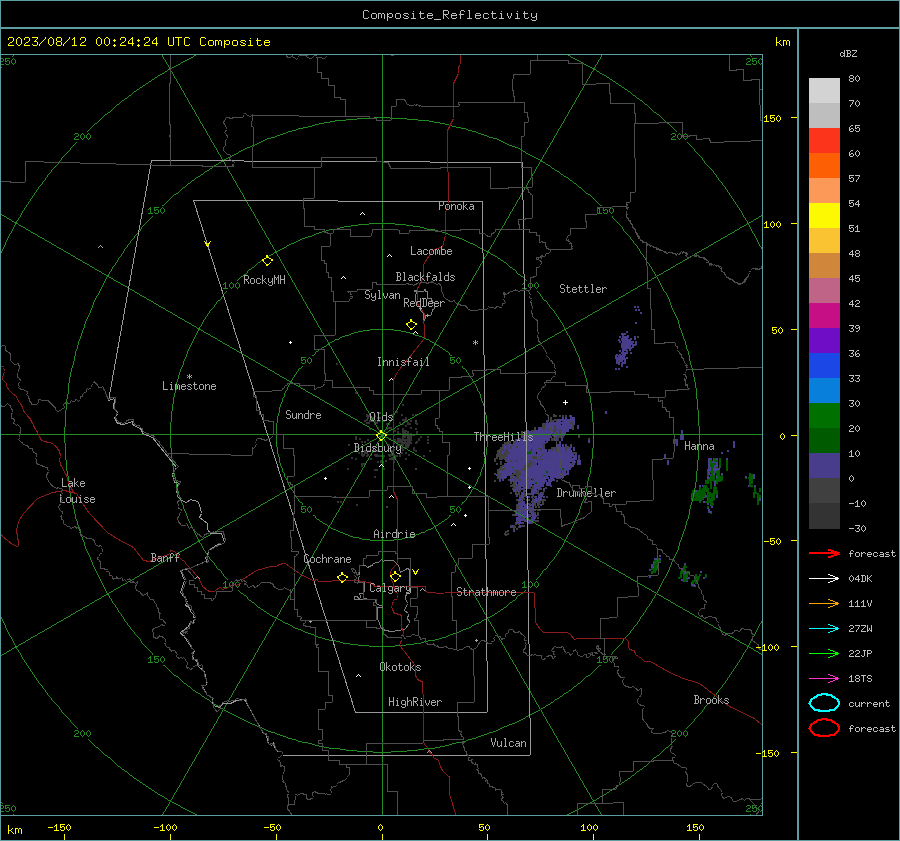Viewport: 900px width, 841px height.
Task: Click the magenta 18TS arrow icon
Action: tap(824, 679)
